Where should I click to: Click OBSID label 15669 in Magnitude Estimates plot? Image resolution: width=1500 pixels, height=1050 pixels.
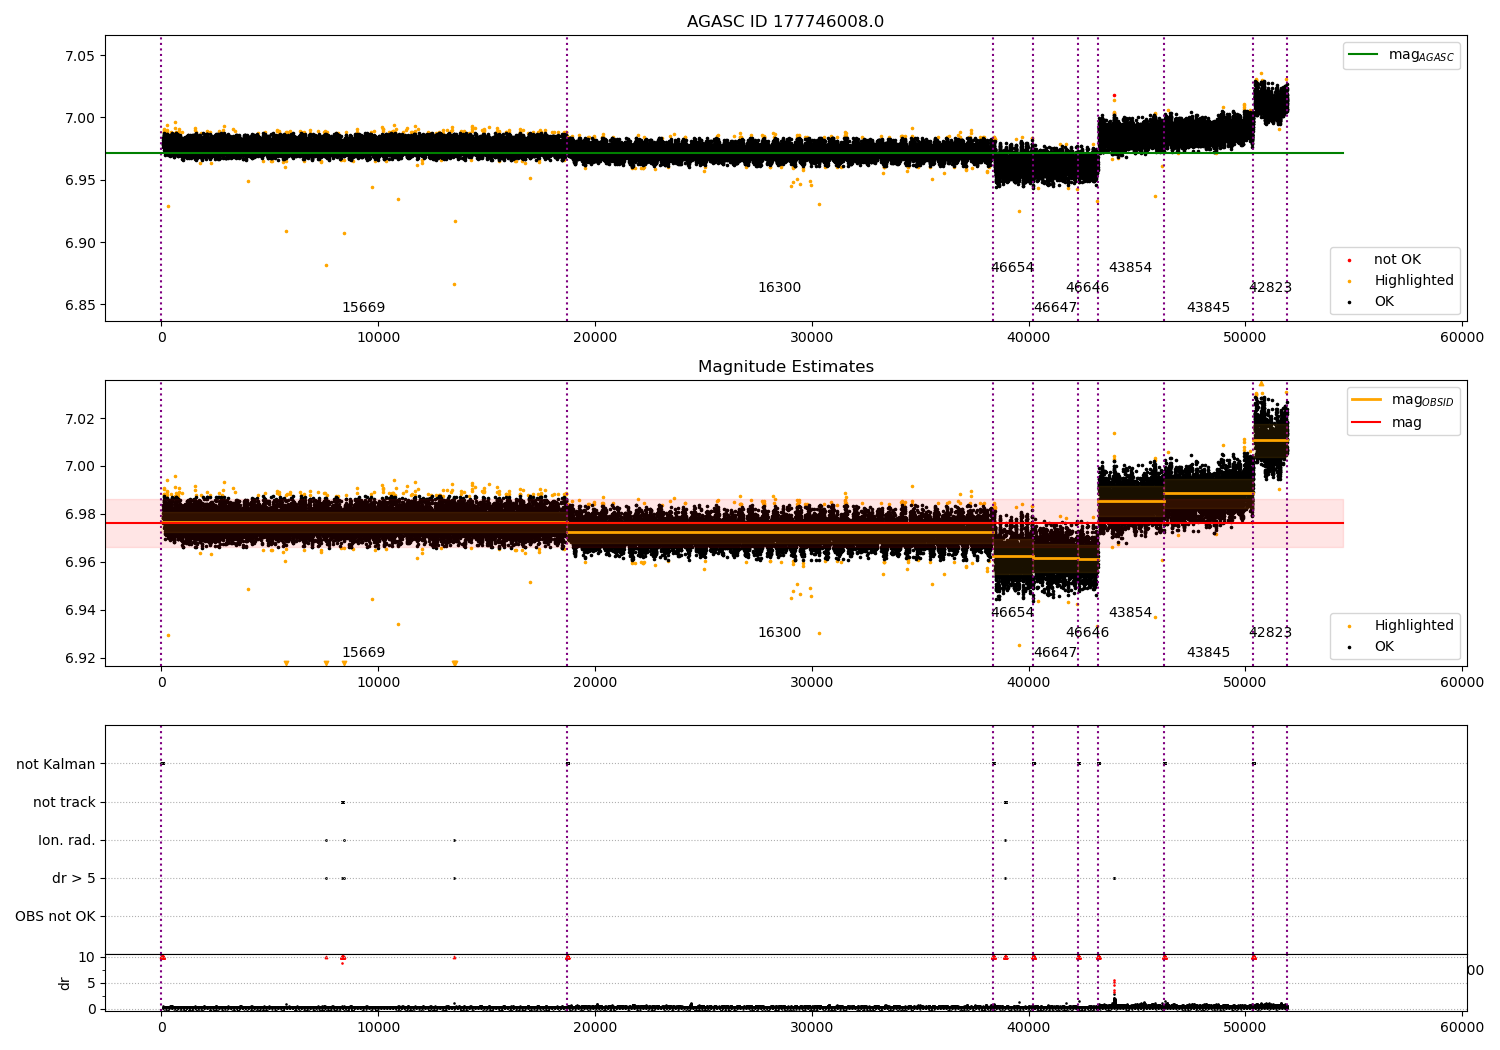tap(363, 653)
